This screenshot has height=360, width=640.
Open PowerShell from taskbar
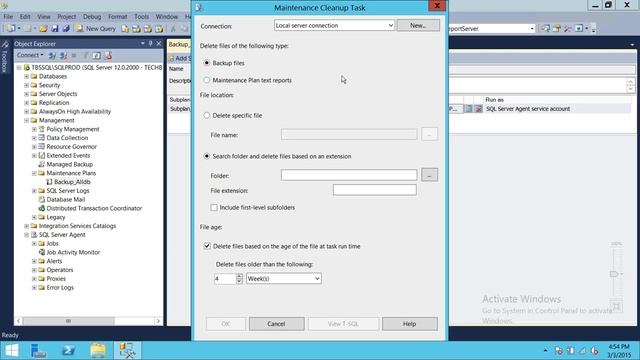(x=68, y=351)
